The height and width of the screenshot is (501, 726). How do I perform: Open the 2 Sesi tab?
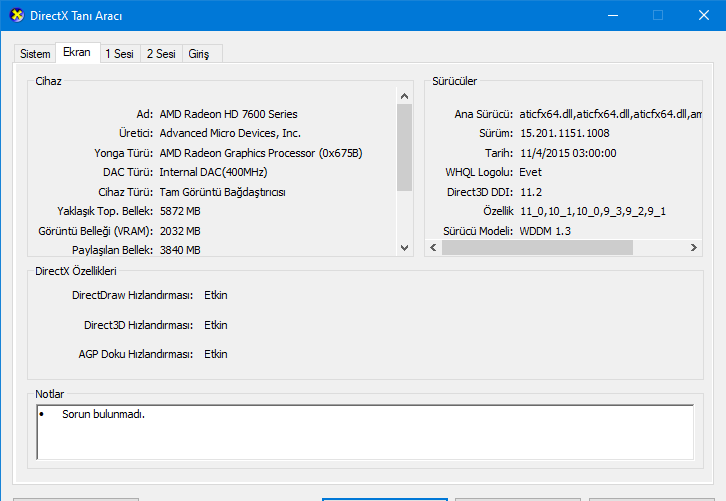161,54
